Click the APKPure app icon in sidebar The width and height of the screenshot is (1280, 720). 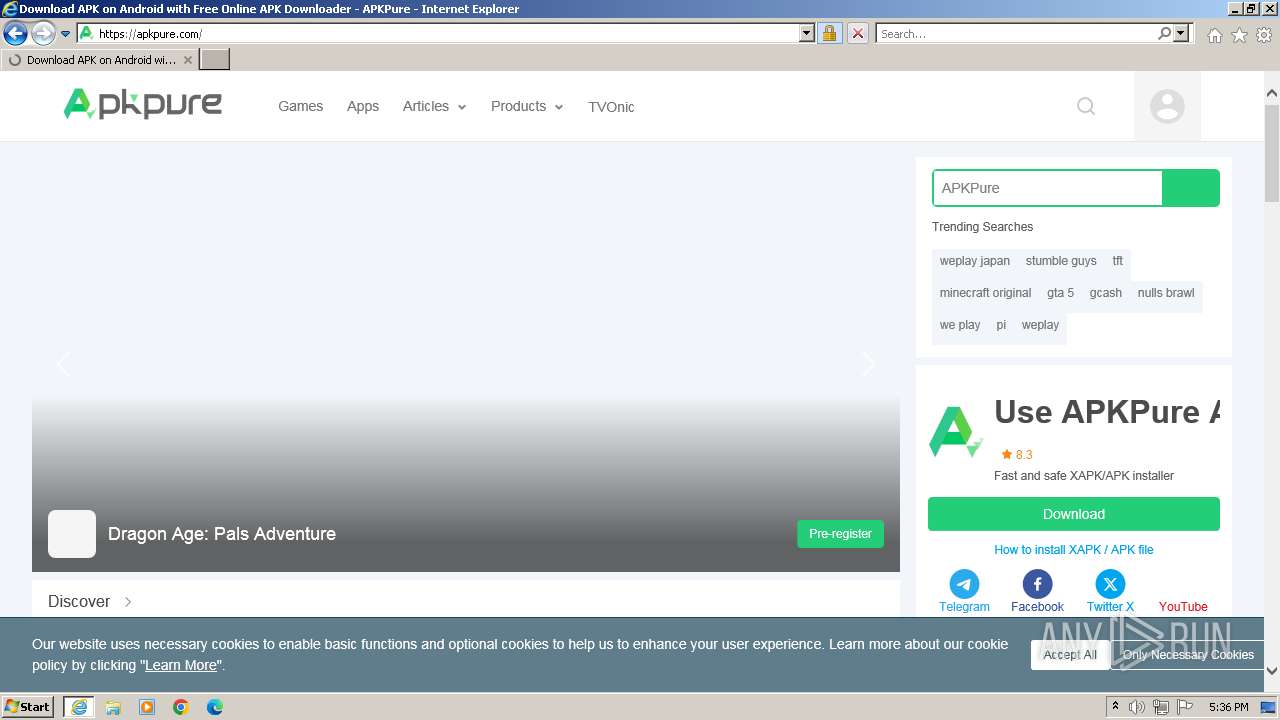coord(955,432)
